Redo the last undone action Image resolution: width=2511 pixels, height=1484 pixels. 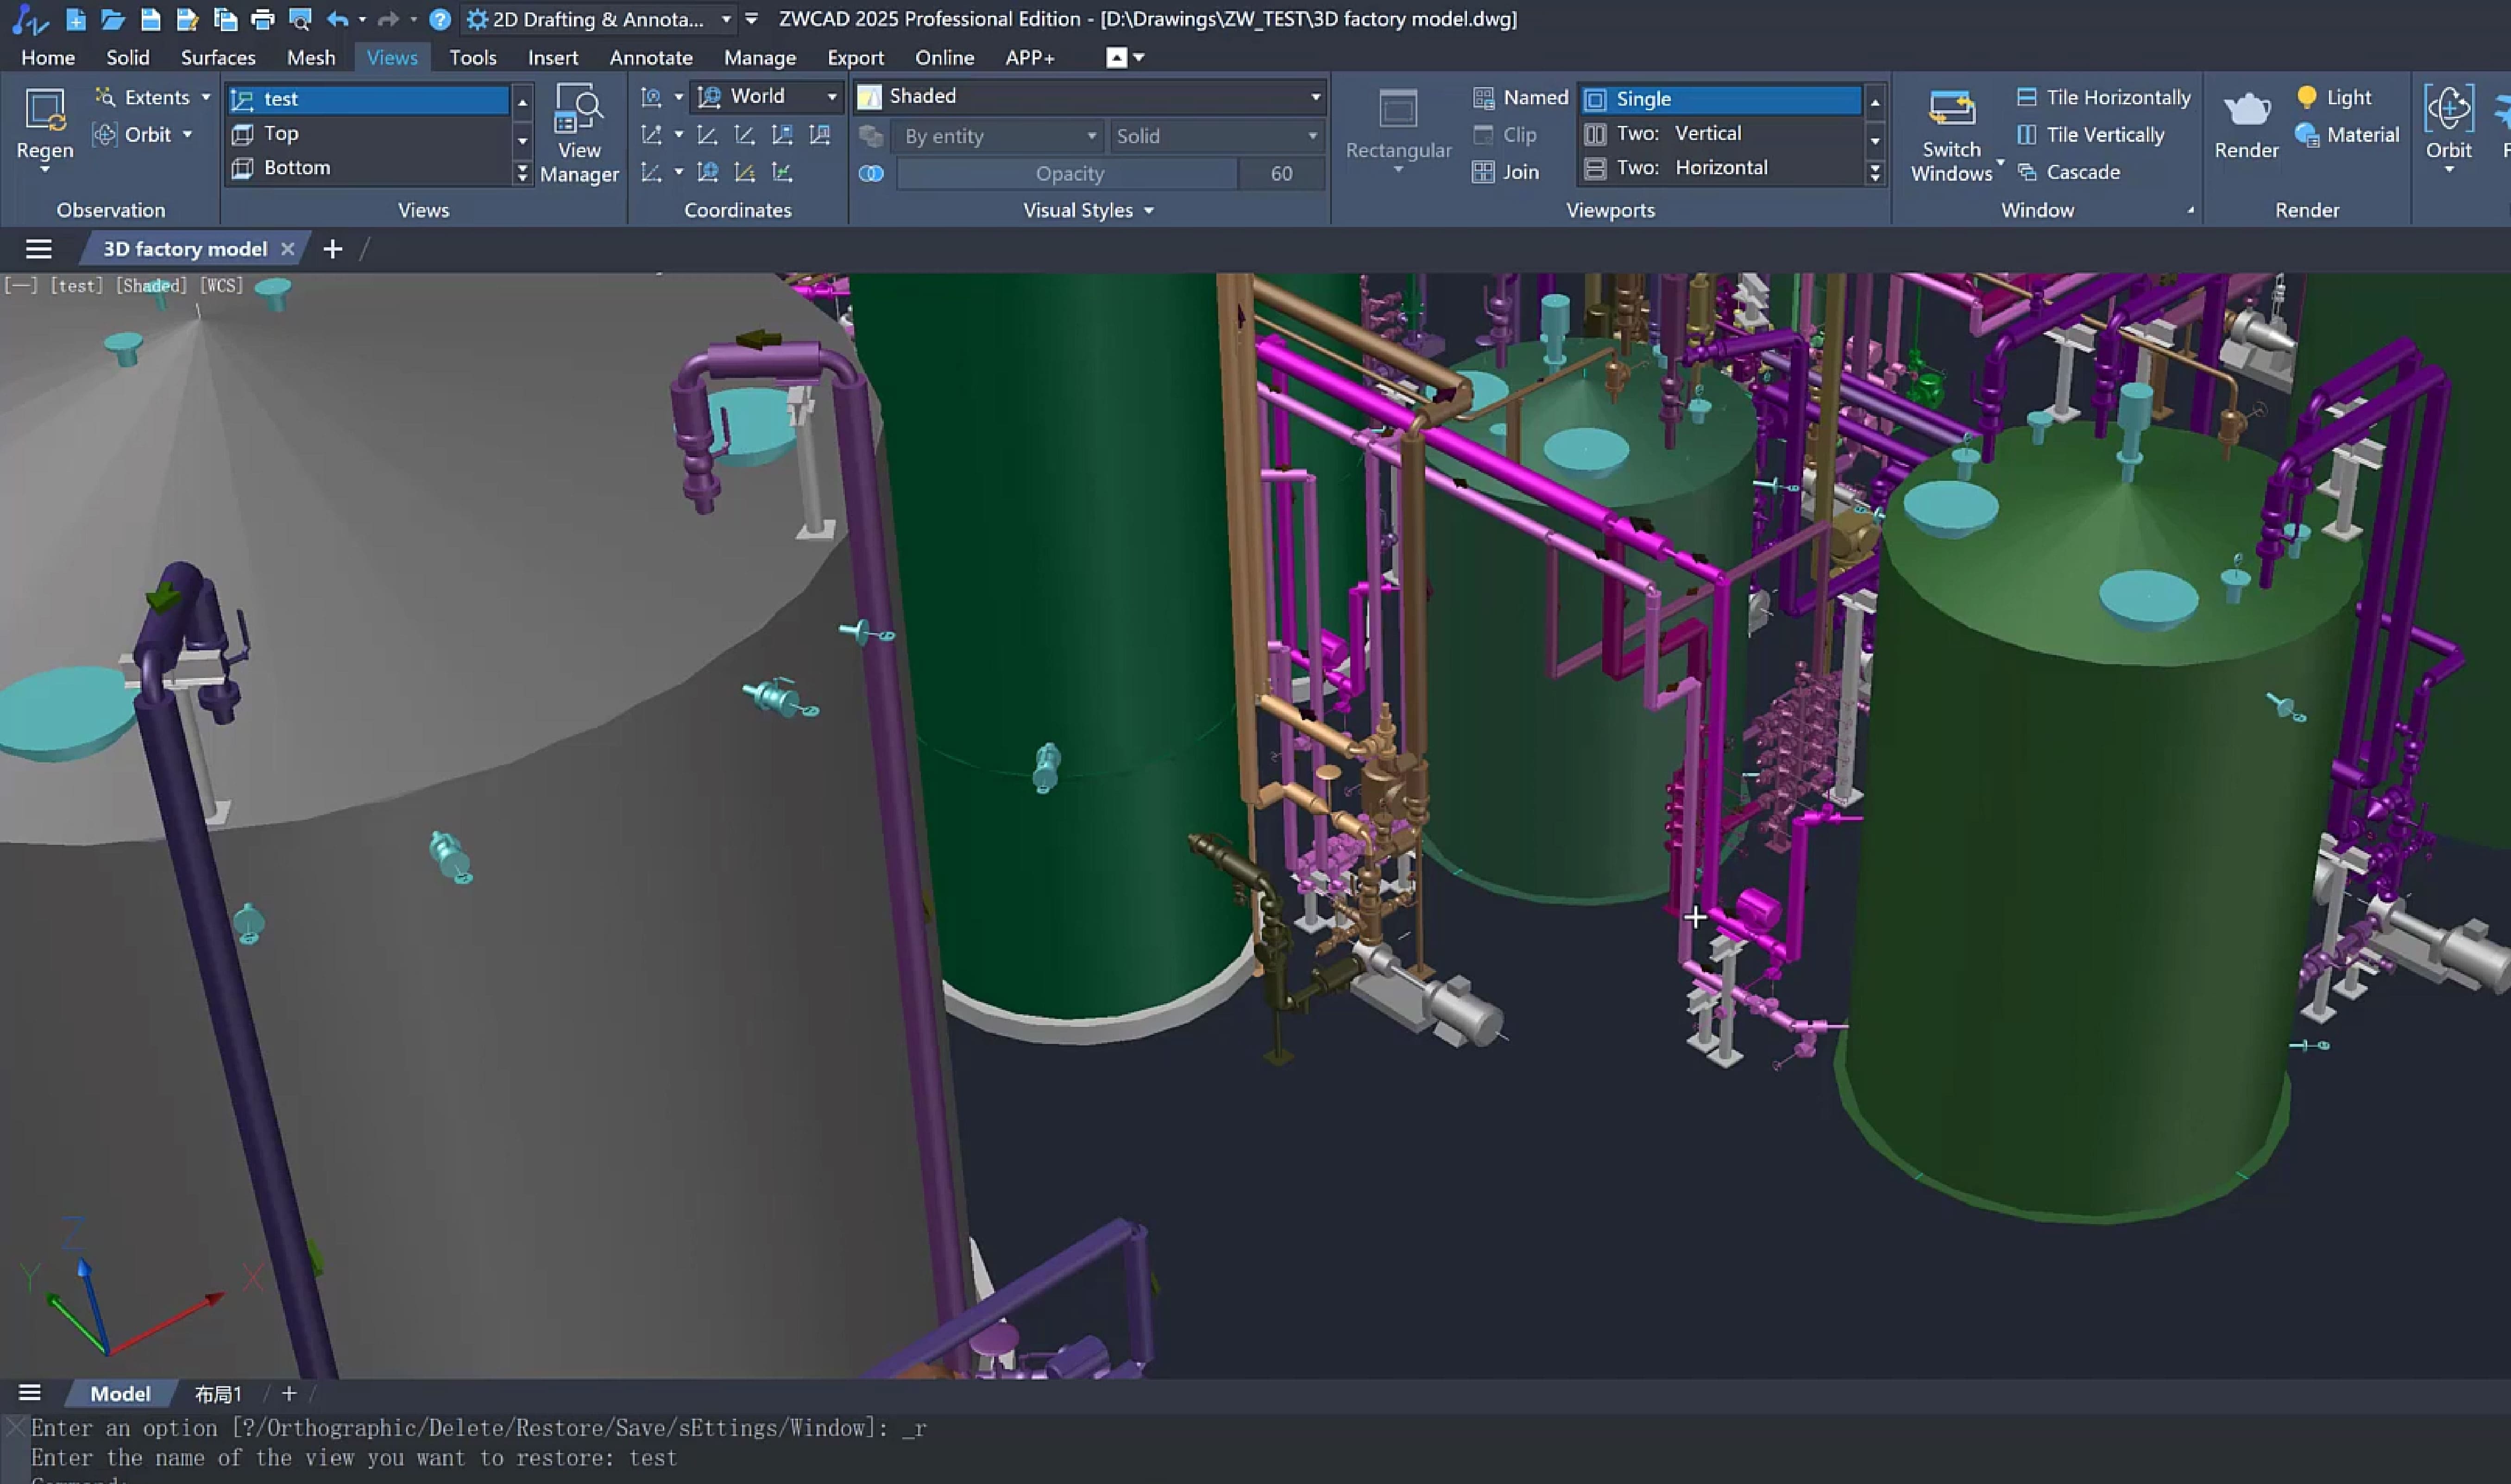click(388, 19)
